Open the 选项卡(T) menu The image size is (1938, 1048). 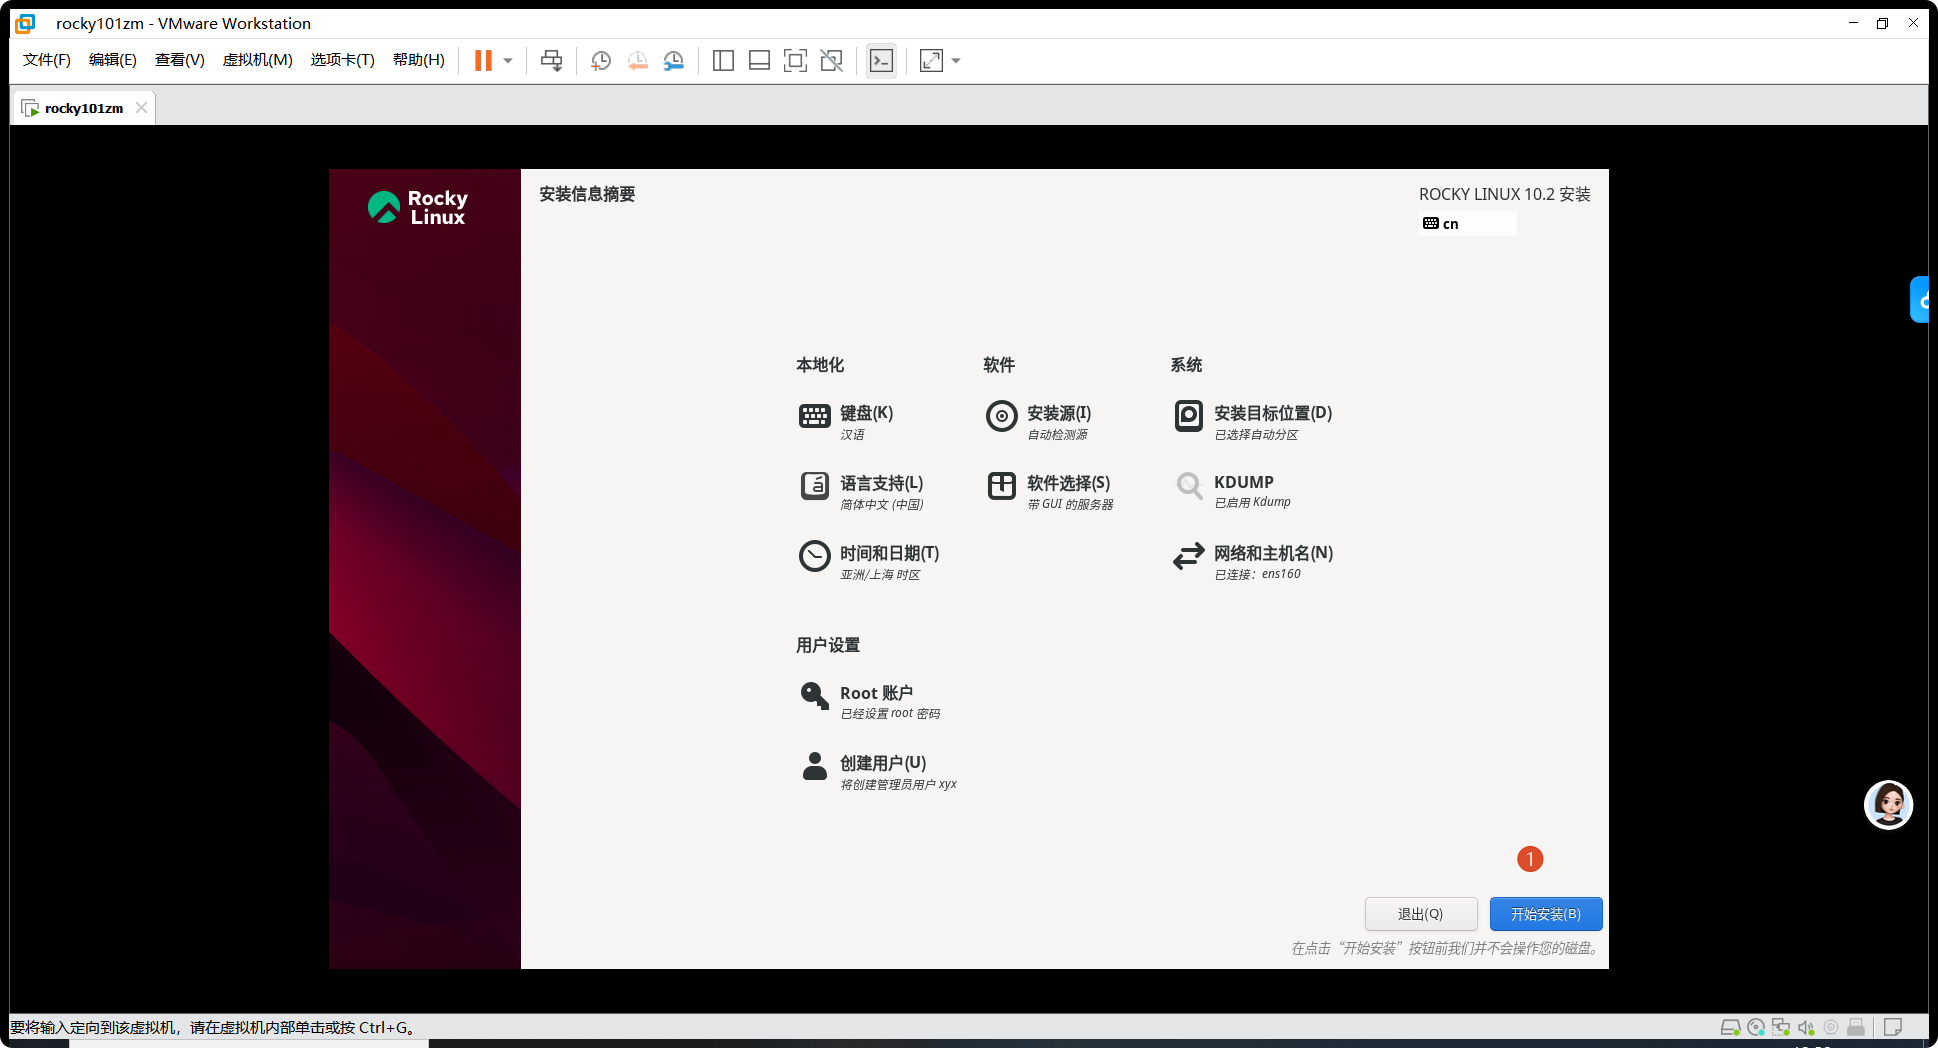pyautogui.click(x=342, y=60)
